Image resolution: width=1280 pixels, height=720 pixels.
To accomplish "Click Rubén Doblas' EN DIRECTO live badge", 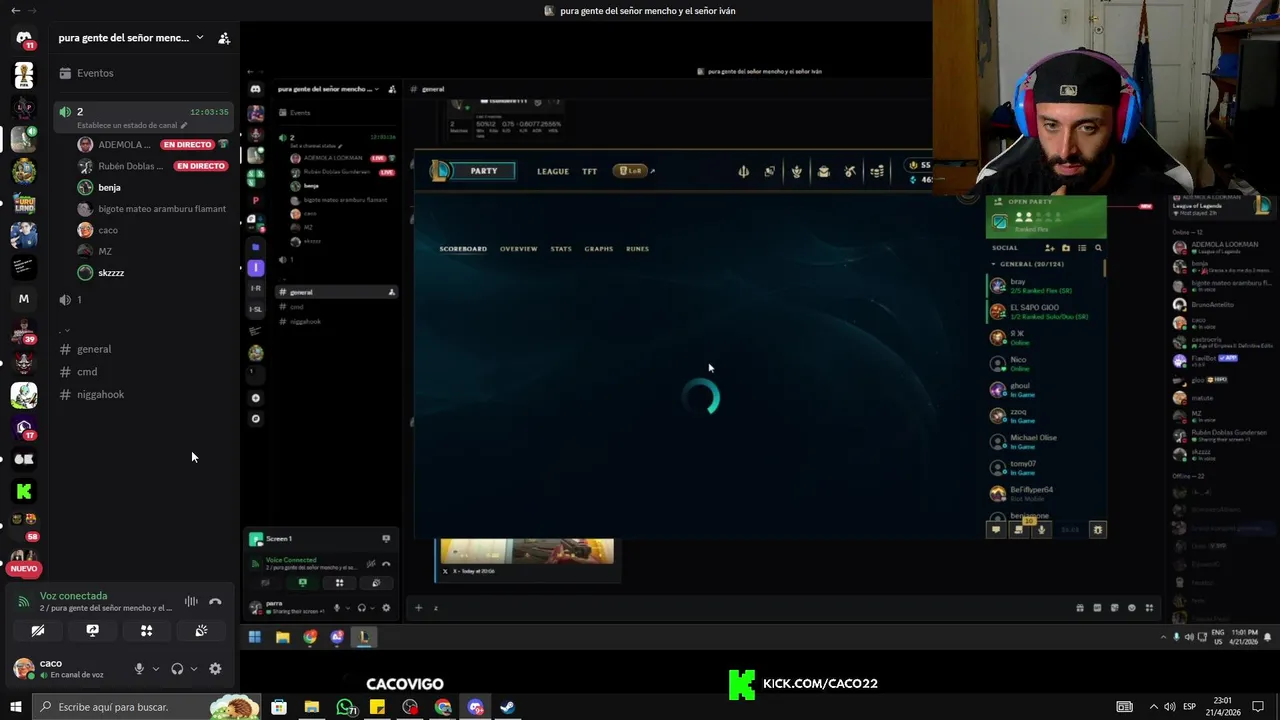I will [x=201, y=166].
